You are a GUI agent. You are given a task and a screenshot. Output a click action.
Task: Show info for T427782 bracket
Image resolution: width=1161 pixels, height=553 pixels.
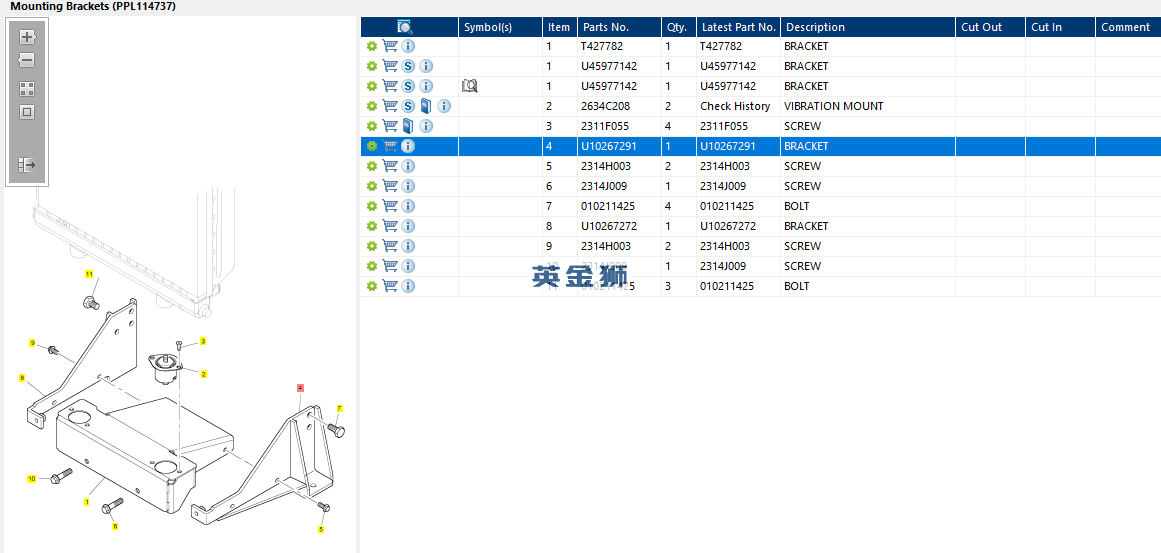(x=408, y=46)
